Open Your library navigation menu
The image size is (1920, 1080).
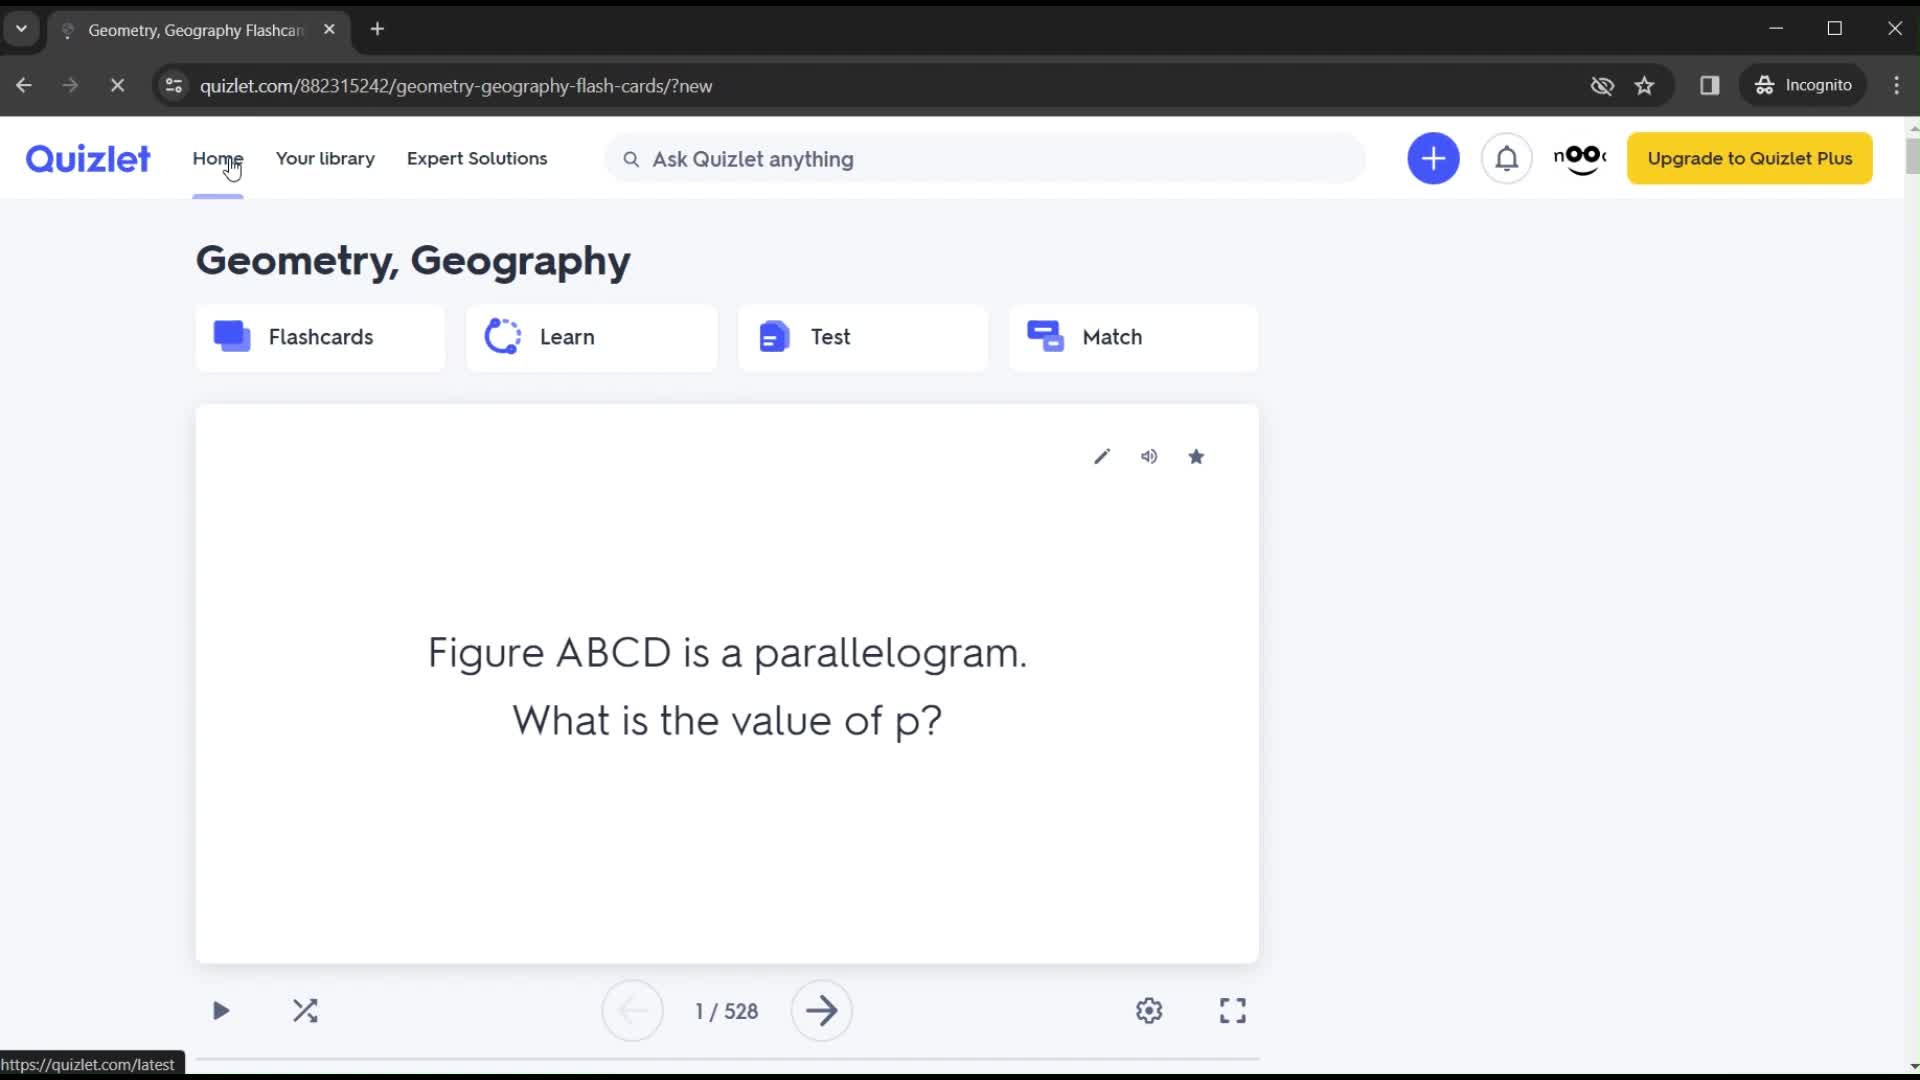click(324, 158)
